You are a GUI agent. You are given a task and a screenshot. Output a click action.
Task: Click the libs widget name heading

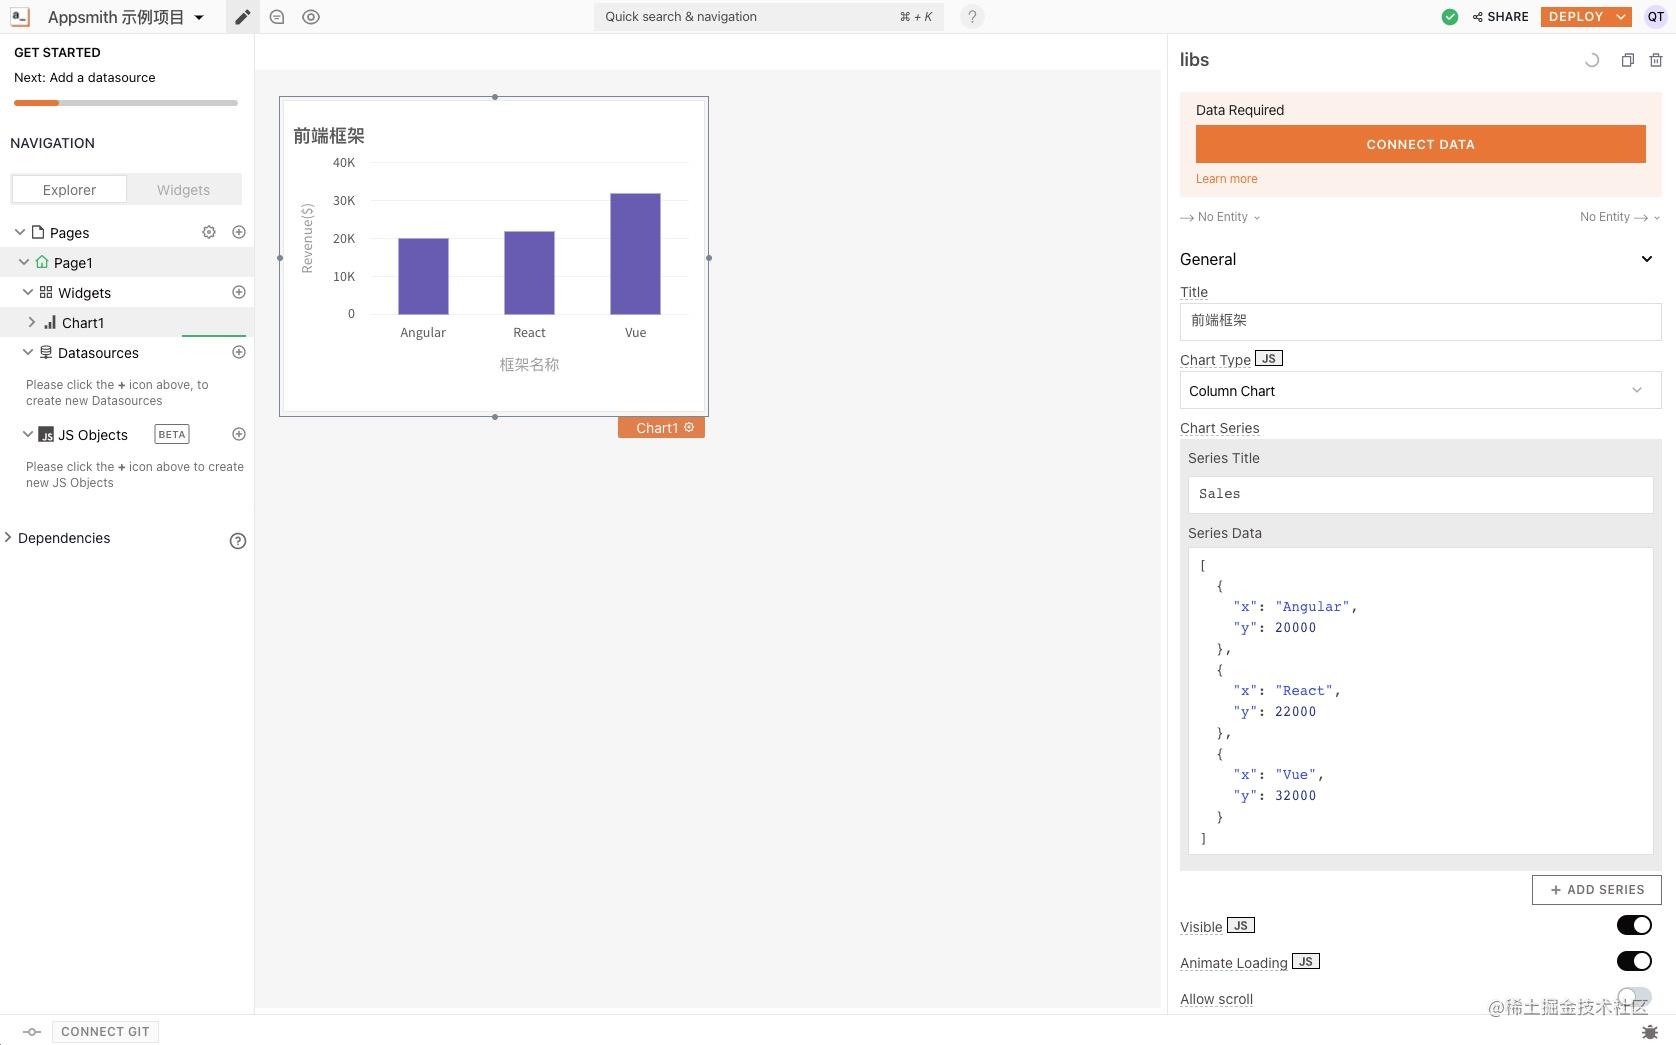click(x=1194, y=60)
